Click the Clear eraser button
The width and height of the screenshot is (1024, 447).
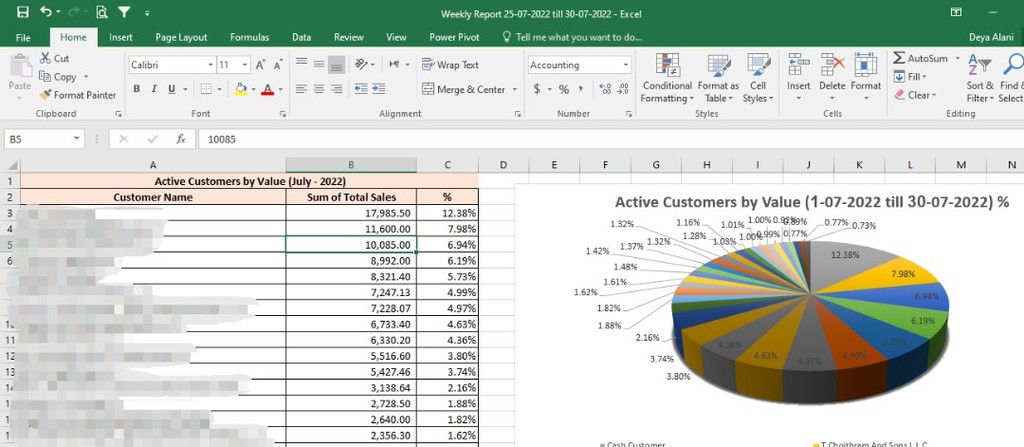point(914,95)
